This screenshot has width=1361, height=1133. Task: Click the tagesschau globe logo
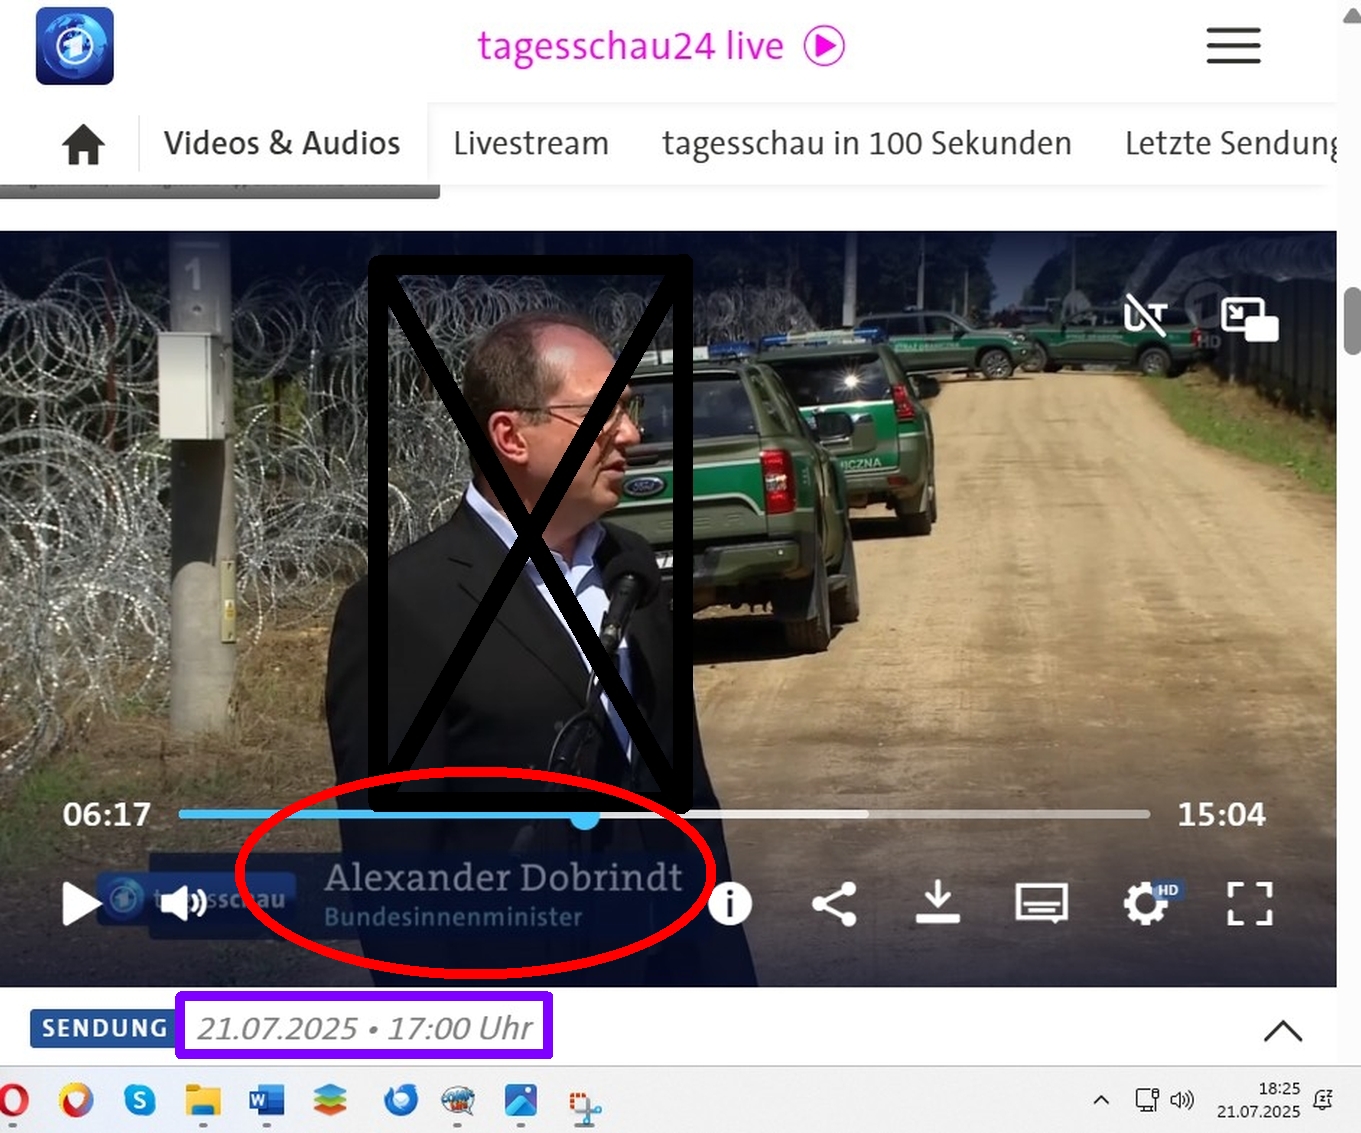(75, 46)
